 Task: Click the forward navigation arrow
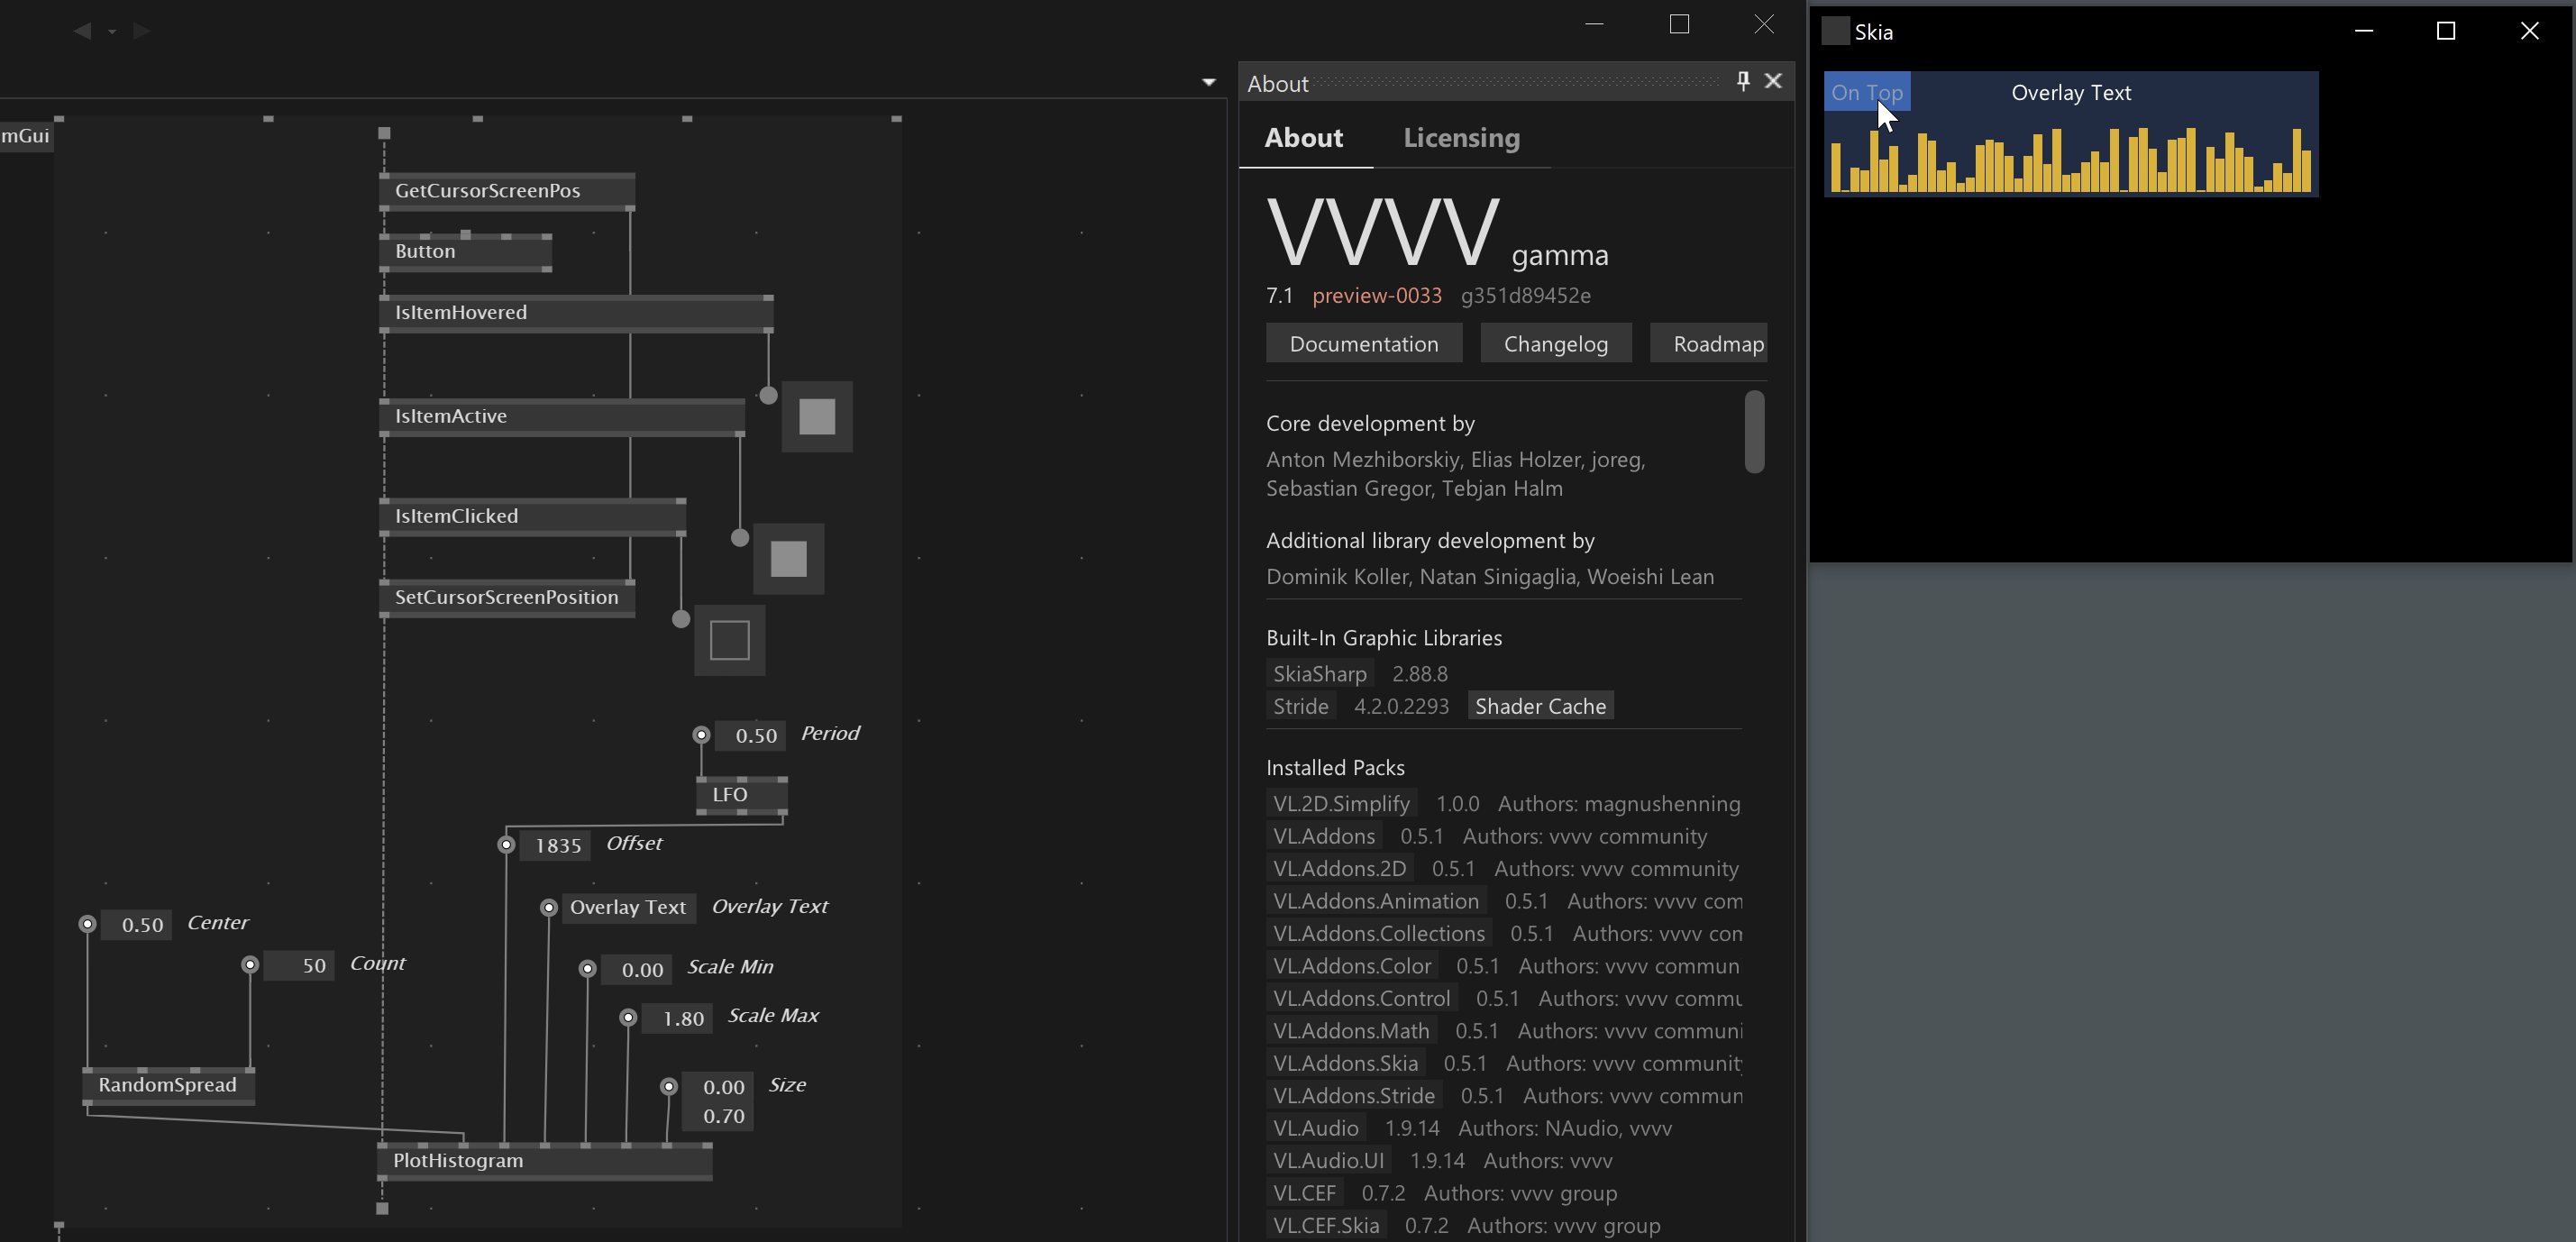point(142,31)
